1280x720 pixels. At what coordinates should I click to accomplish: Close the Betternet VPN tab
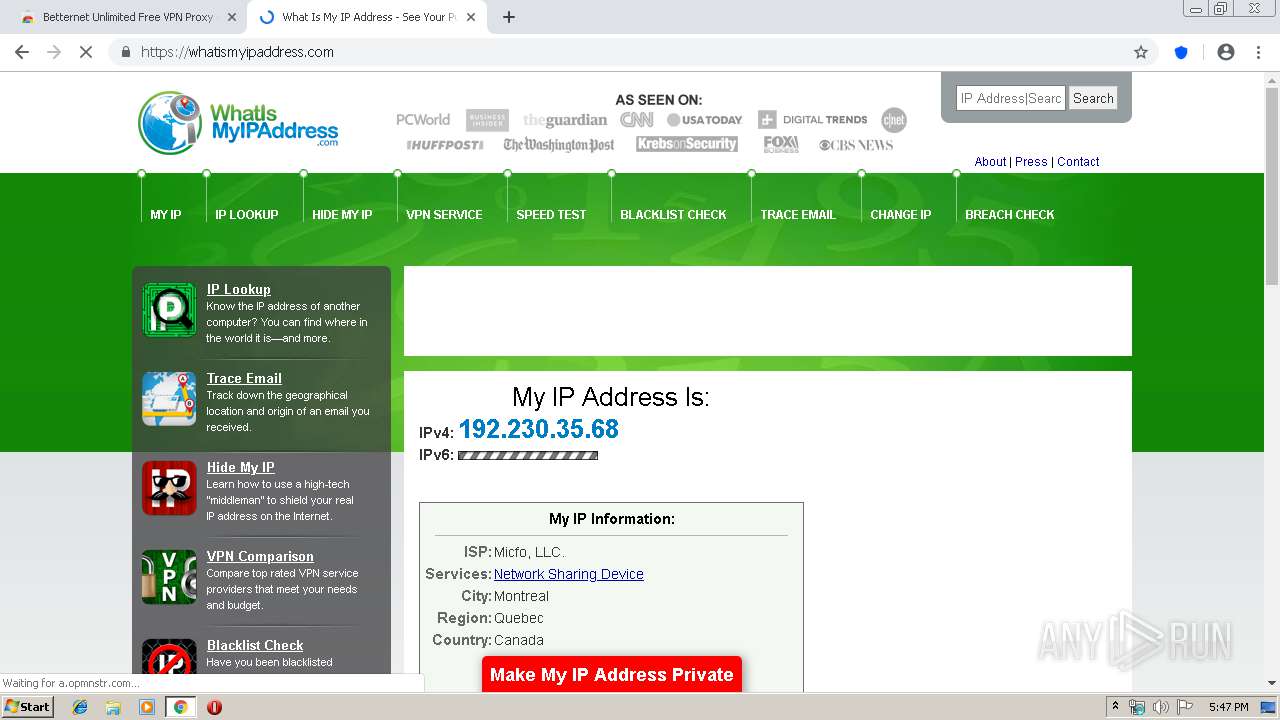coord(232,17)
